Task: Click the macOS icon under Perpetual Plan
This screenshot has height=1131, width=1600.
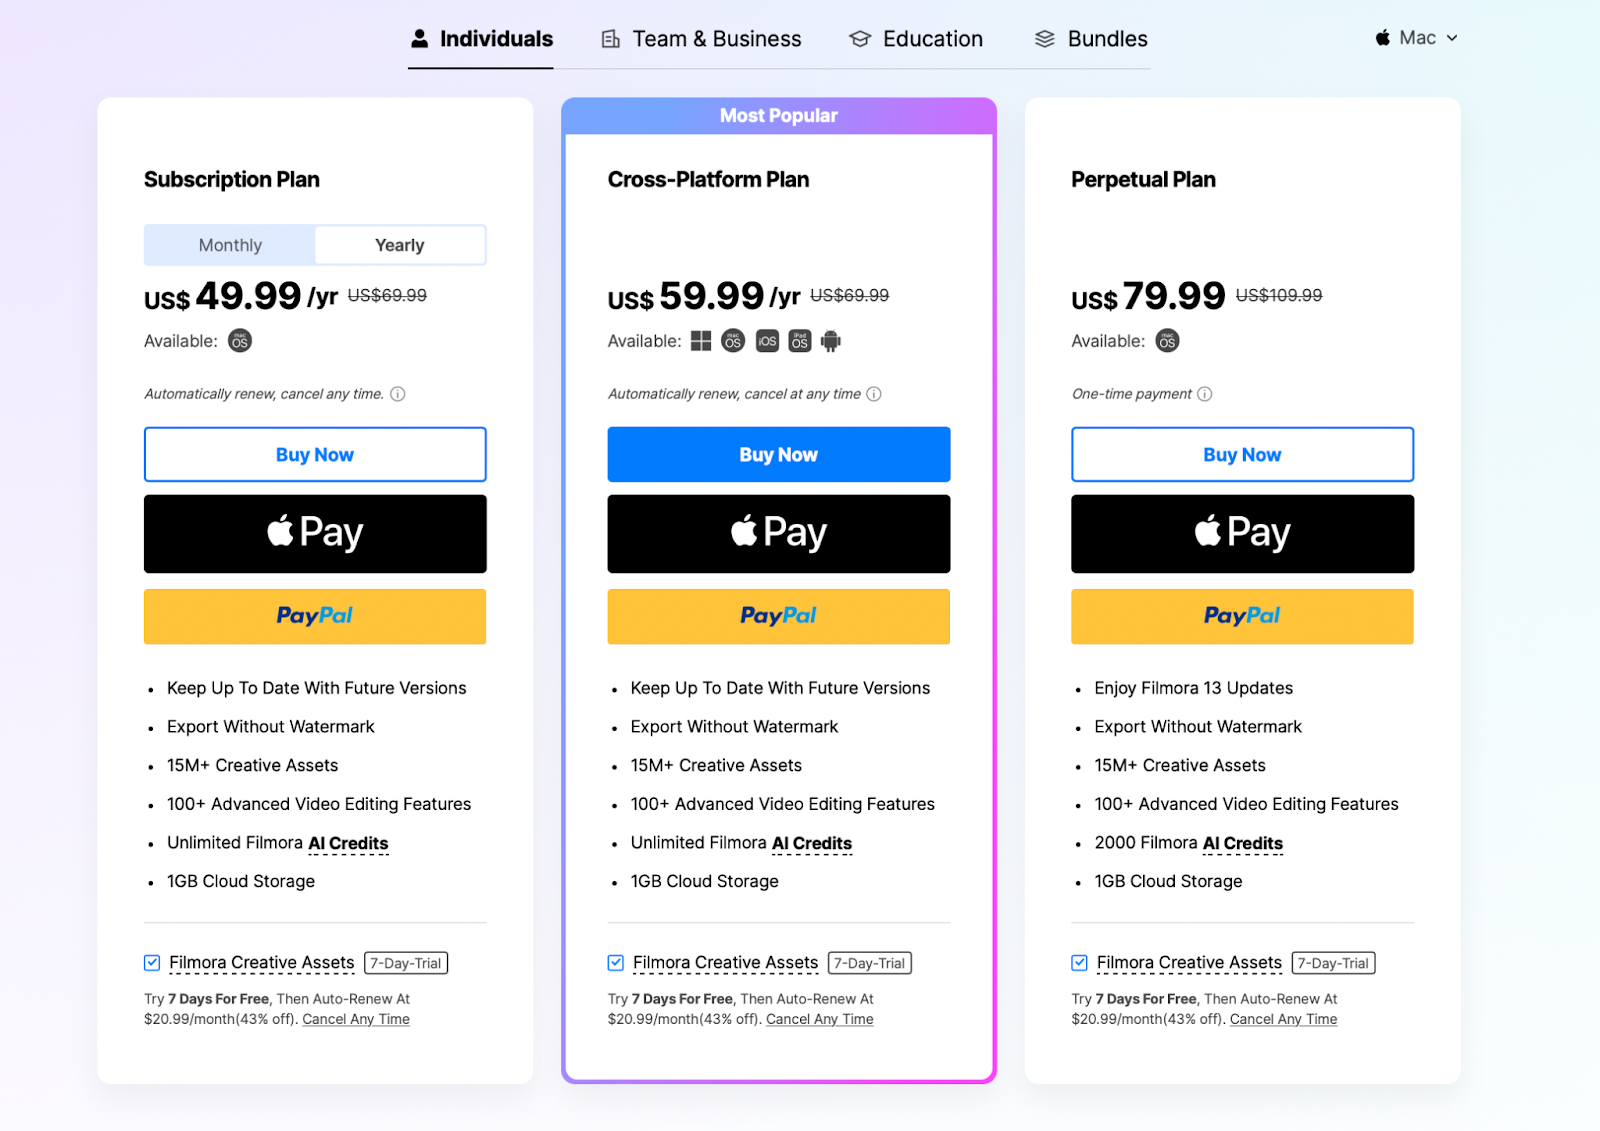Action: pos(1167,341)
